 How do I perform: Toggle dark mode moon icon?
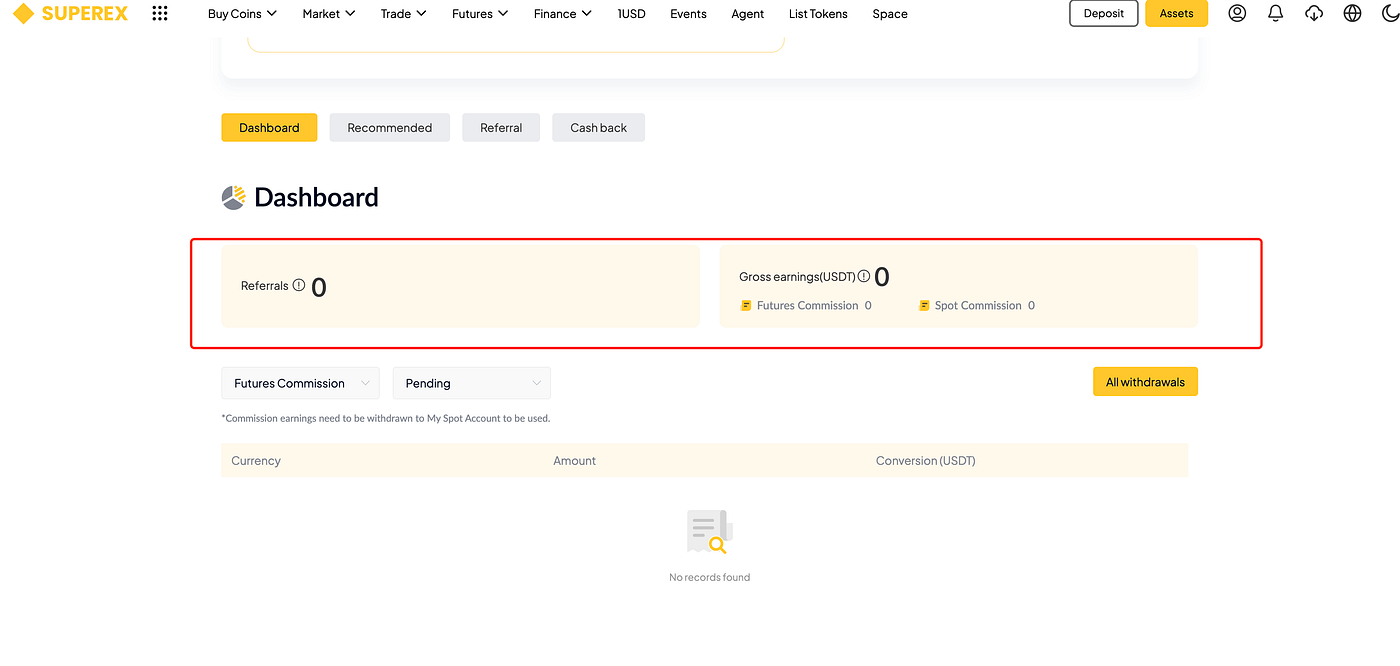pos(1389,13)
